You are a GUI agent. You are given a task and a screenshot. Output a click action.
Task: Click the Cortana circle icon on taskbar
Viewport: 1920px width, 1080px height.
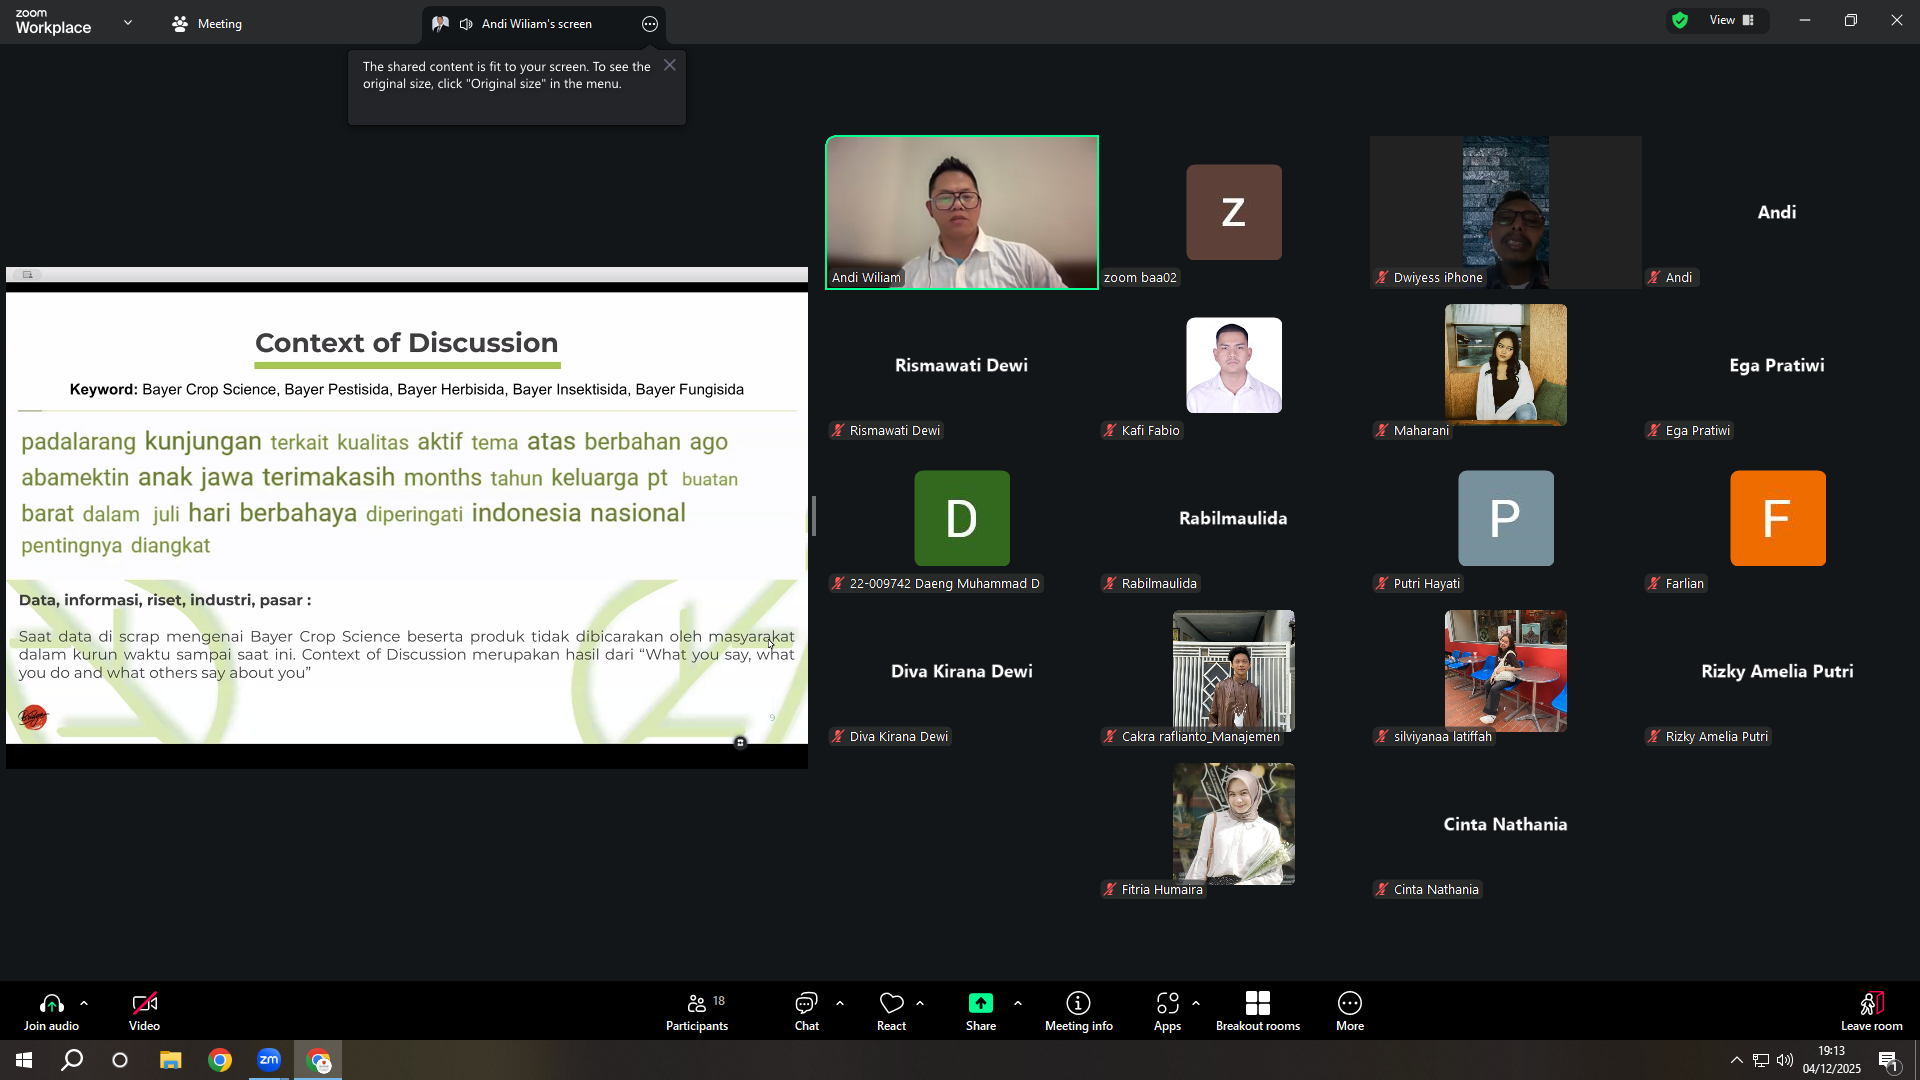120,1060
